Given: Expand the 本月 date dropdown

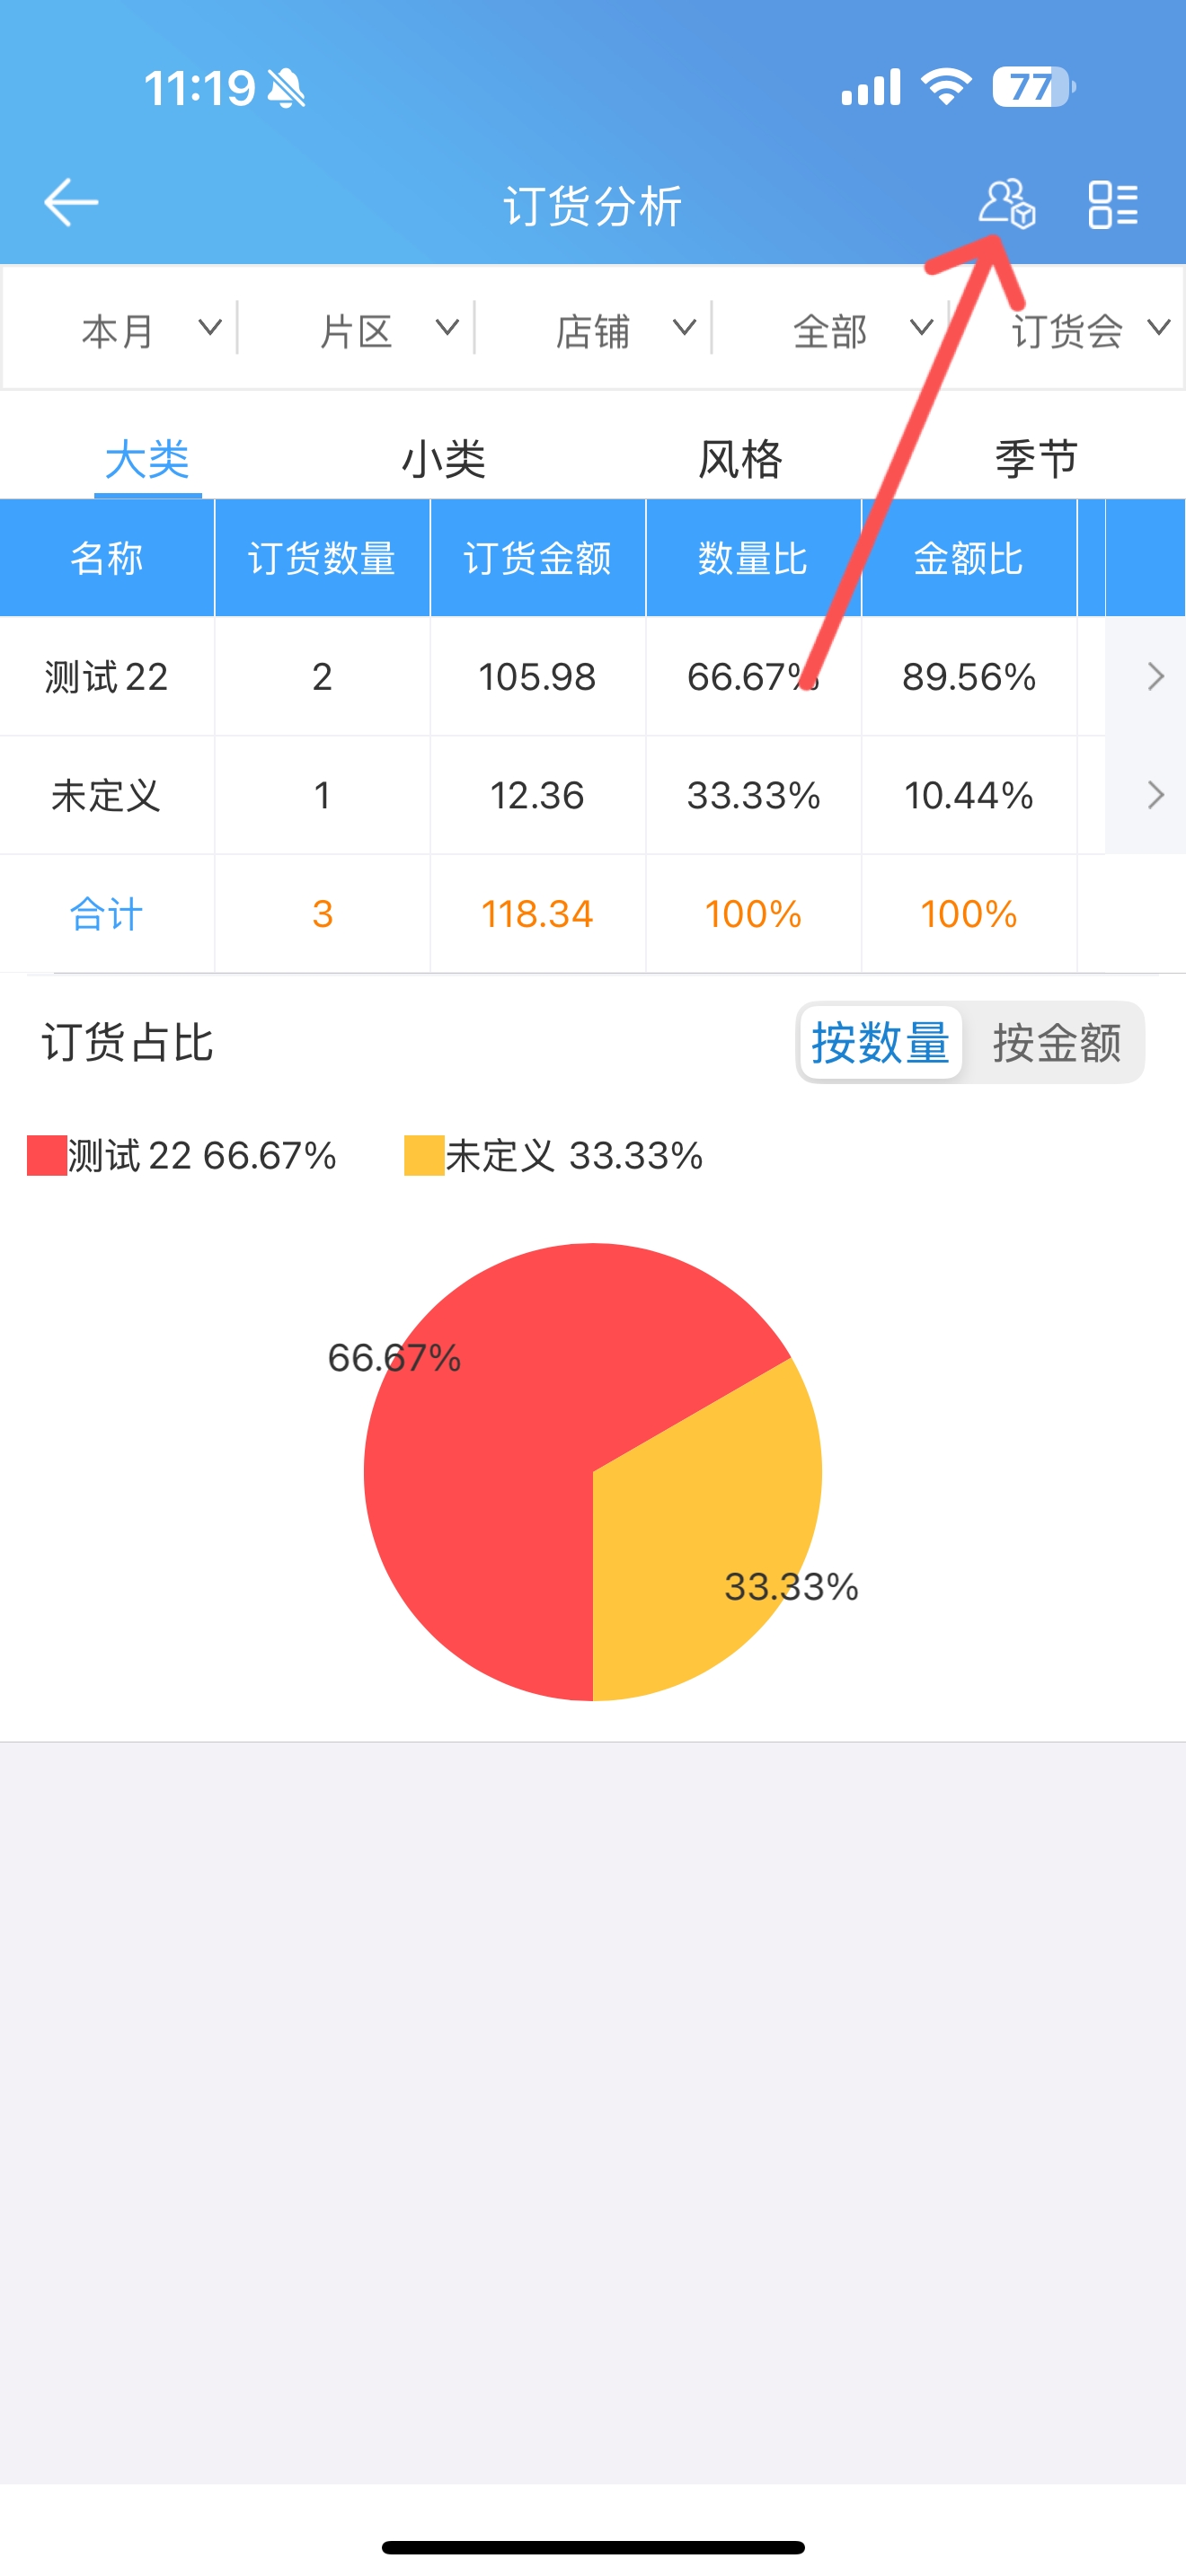Looking at the screenshot, I should pos(150,329).
